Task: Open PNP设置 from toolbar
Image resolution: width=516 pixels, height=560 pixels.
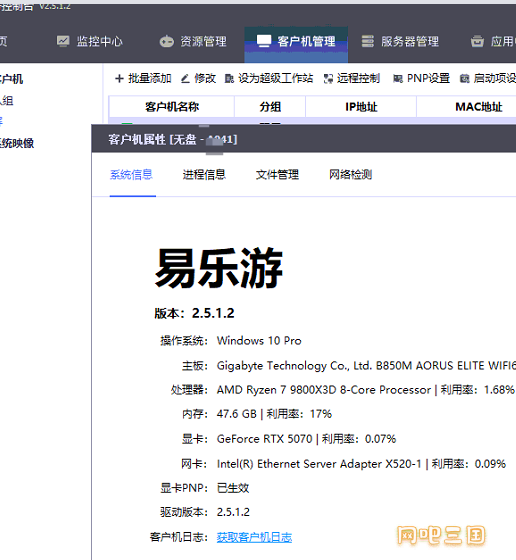Action: click(x=421, y=78)
